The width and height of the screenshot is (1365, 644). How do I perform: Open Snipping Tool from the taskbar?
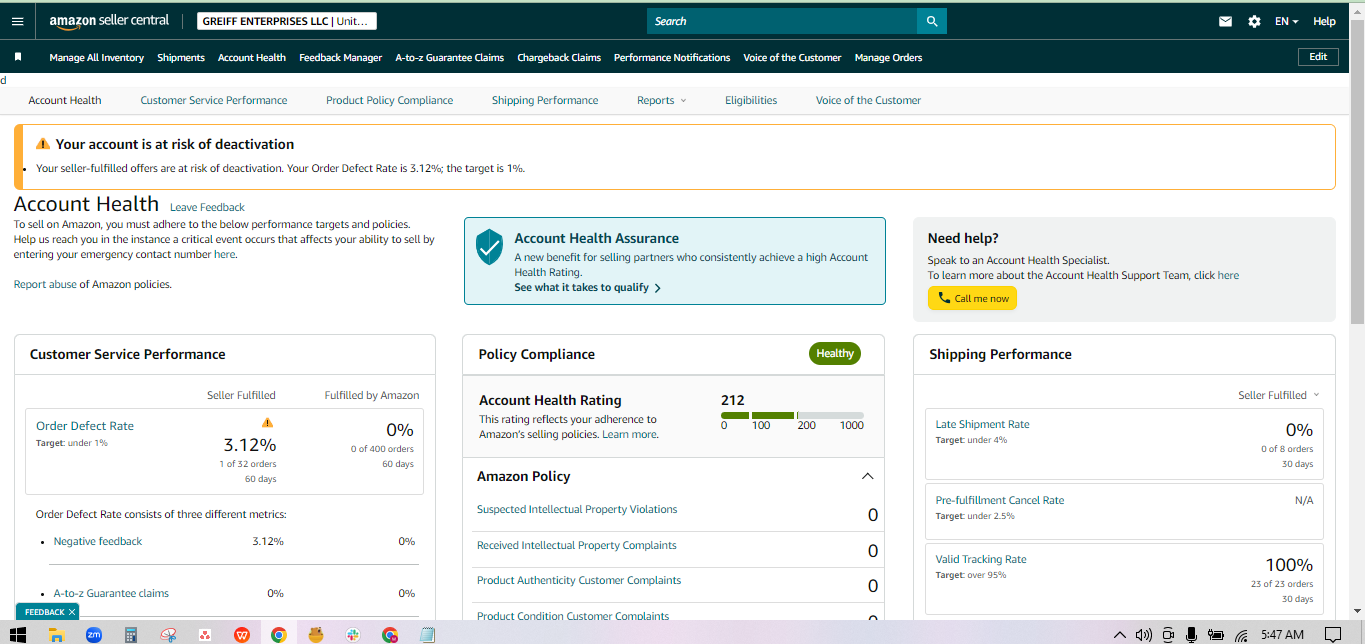tap(168, 634)
